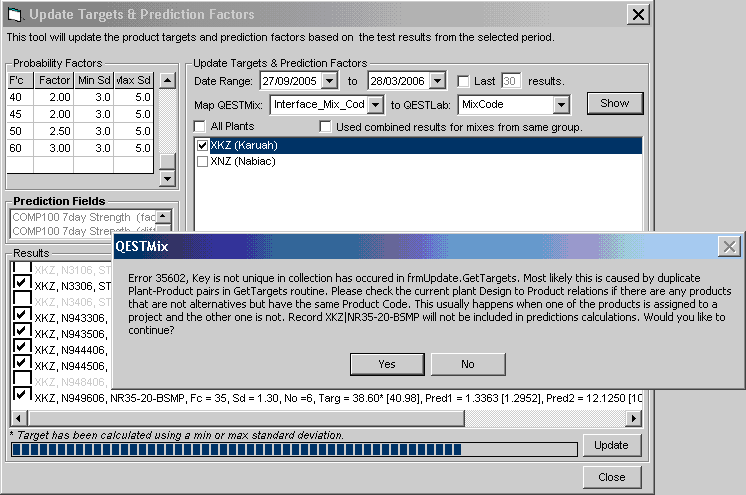This screenshot has width=746, height=495.
Task: Click the Close button at bottom
Action: coord(611,477)
